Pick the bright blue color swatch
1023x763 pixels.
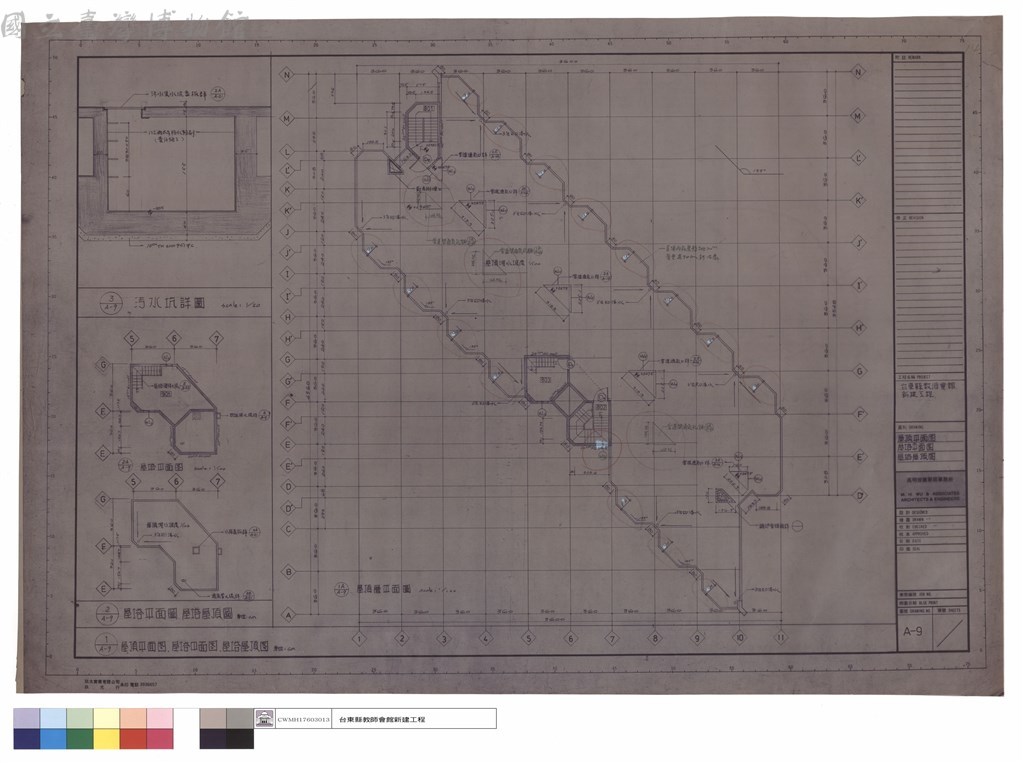pyautogui.click(x=53, y=739)
